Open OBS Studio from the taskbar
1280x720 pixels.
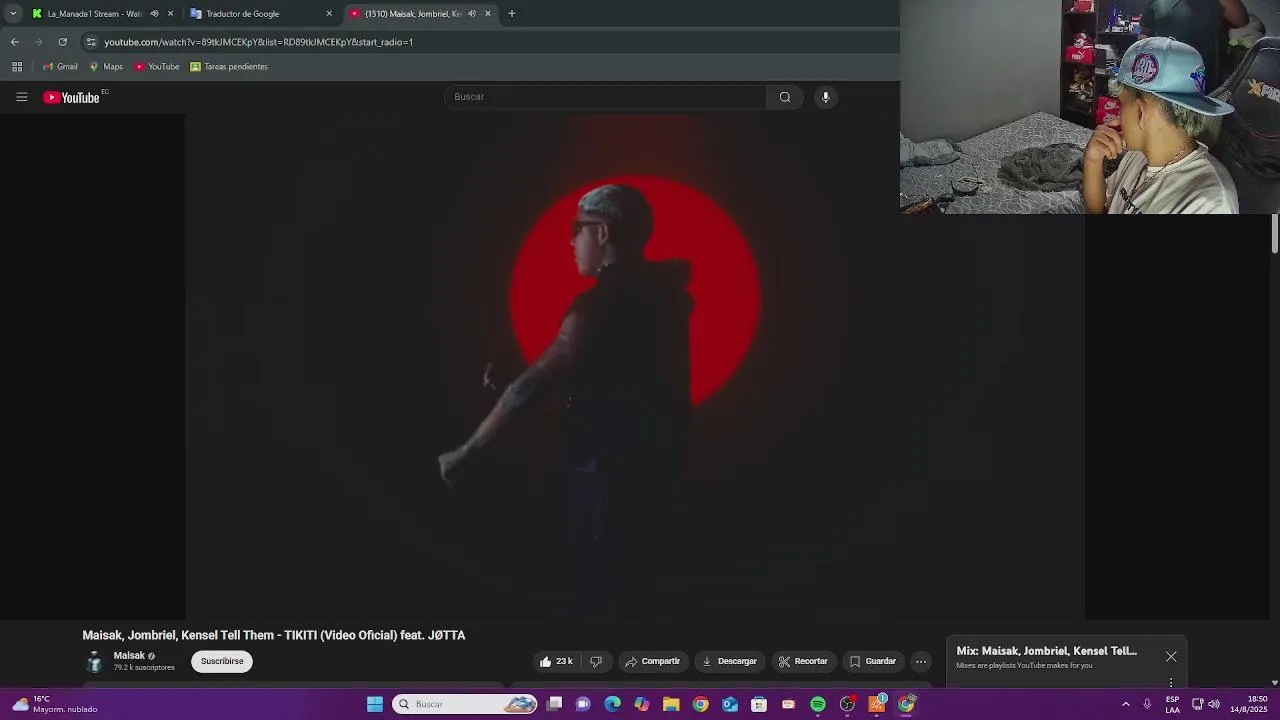[x=847, y=704]
